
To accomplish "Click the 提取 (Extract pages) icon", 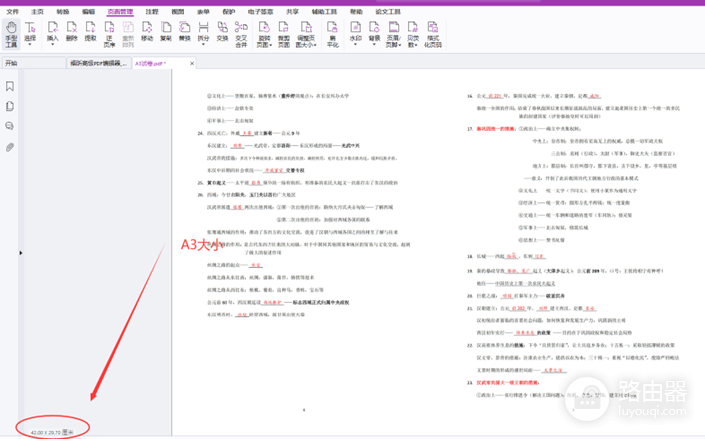I will click(90, 28).
